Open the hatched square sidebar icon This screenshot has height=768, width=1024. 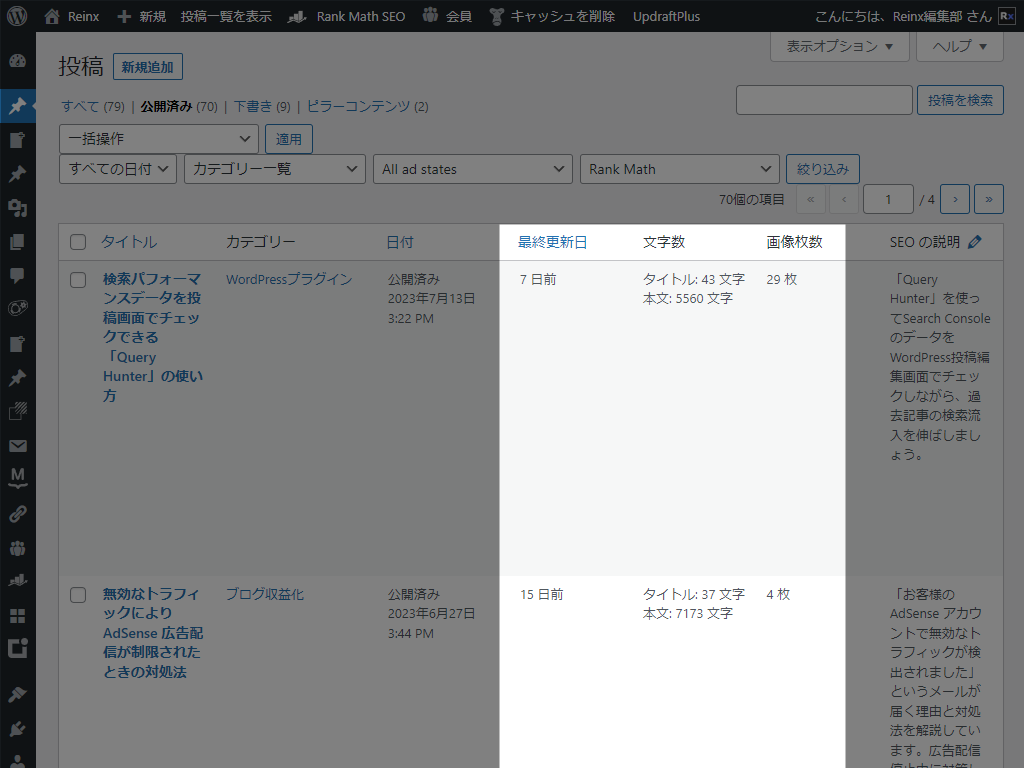coord(18,411)
